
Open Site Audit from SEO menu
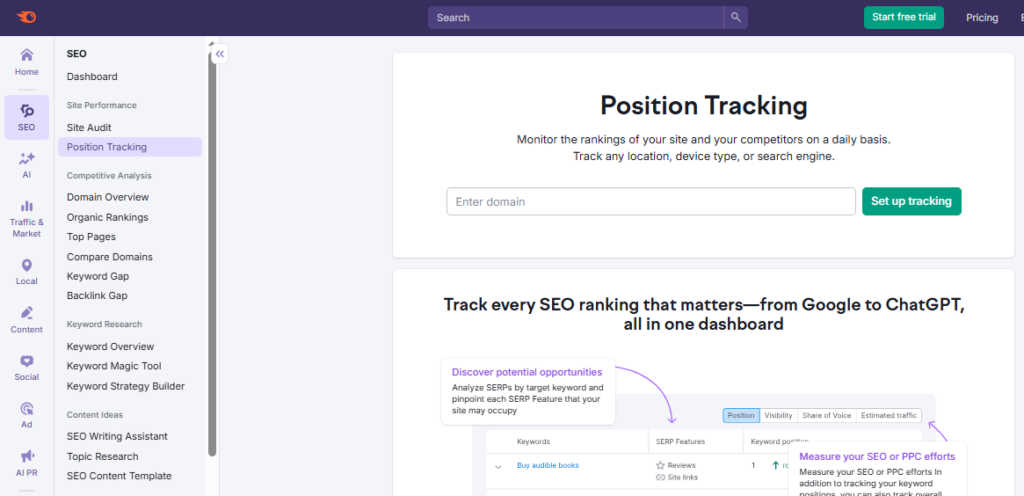click(89, 128)
